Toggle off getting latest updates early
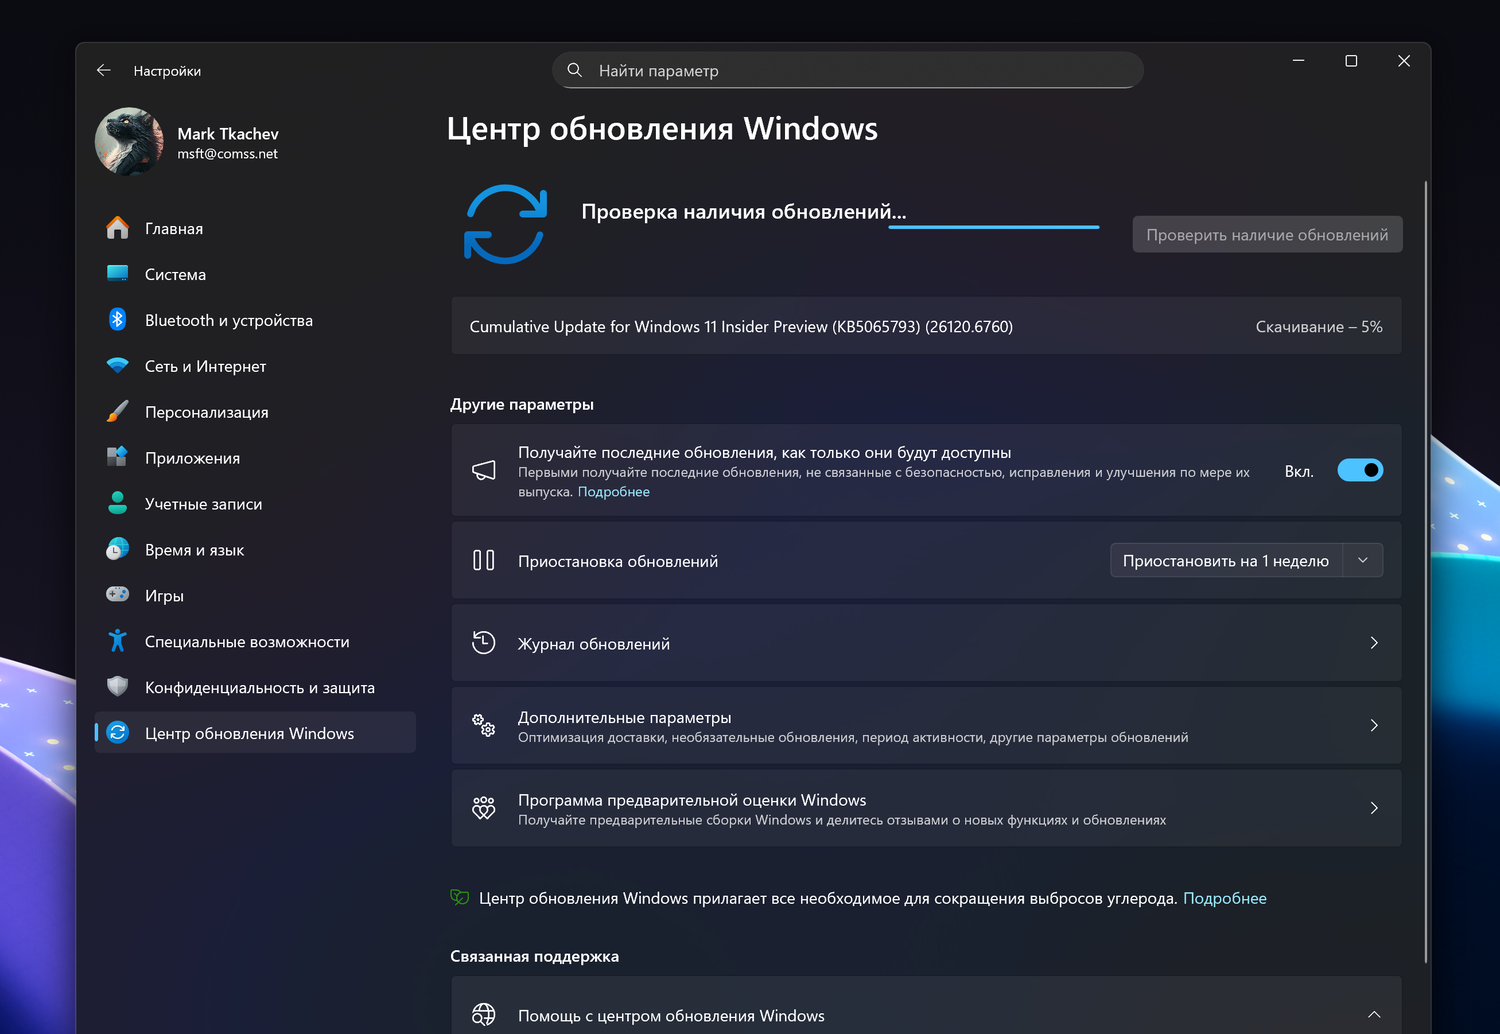The height and width of the screenshot is (1034, 1500). click(1360, 470)
